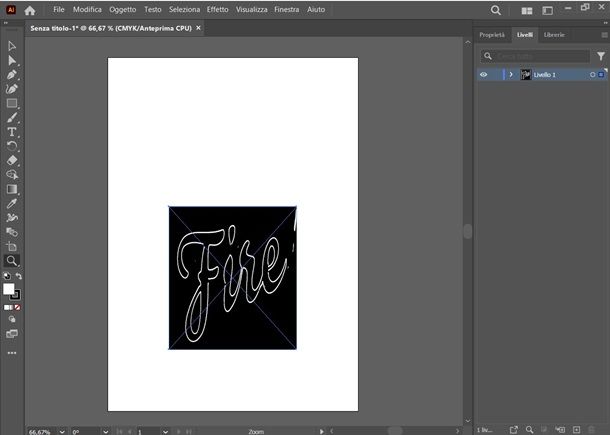Viewport: 610px width, 435px height.
Task: Swap fill and stroke colors
Action: tap(18, 276)
